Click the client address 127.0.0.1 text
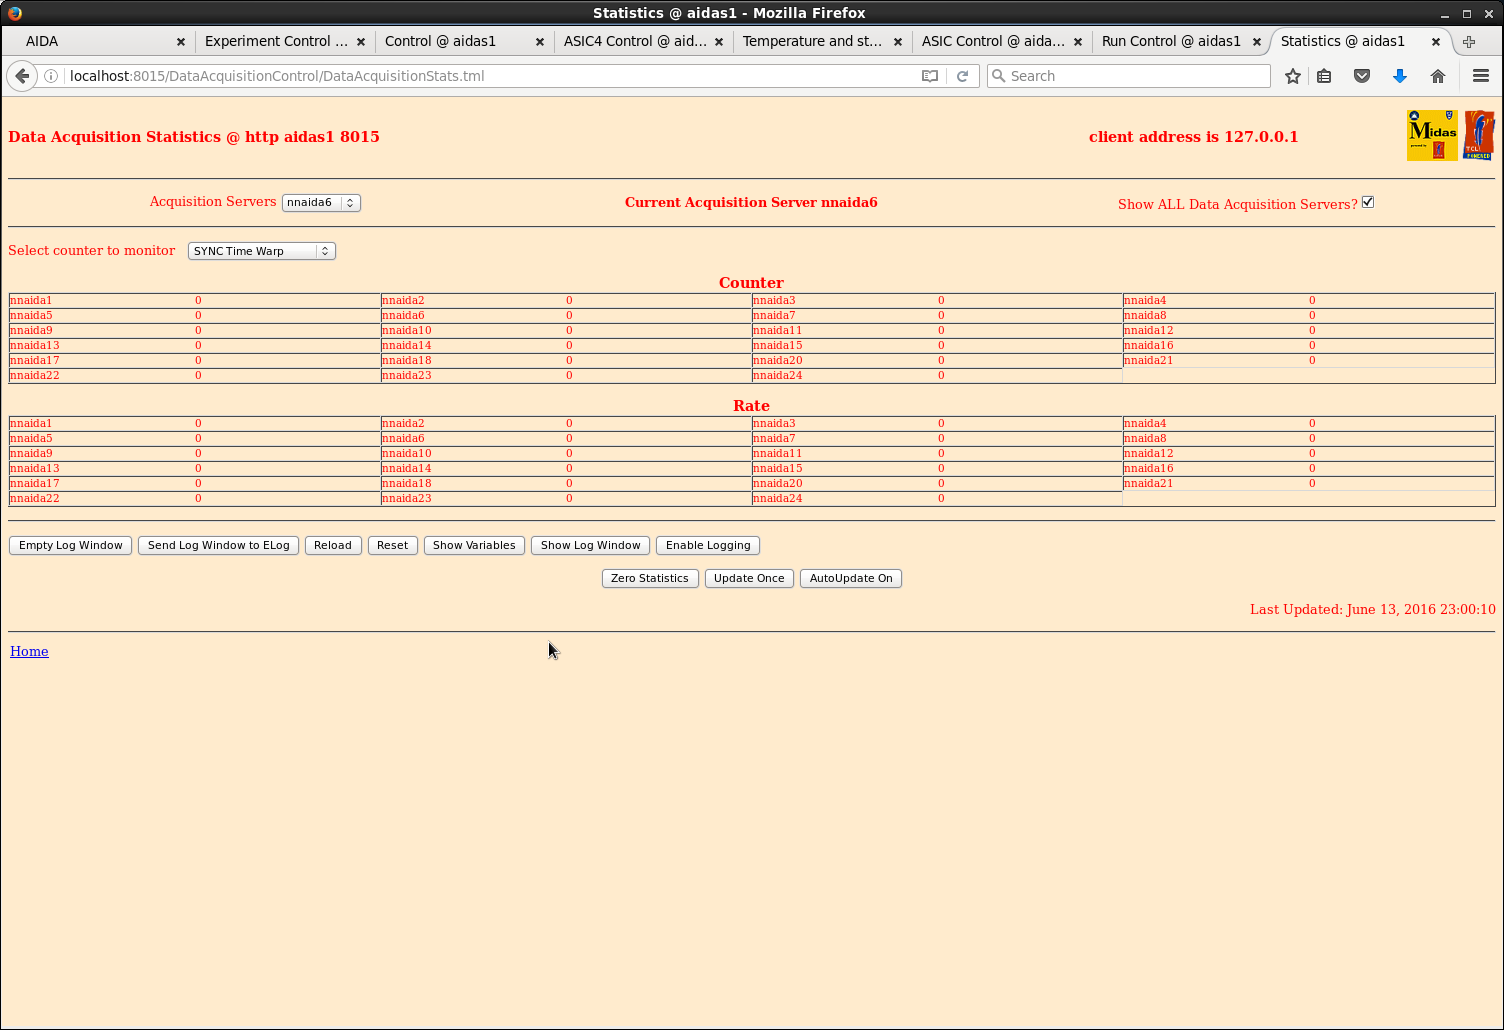The image size is (1504, 1030). 1193,137
